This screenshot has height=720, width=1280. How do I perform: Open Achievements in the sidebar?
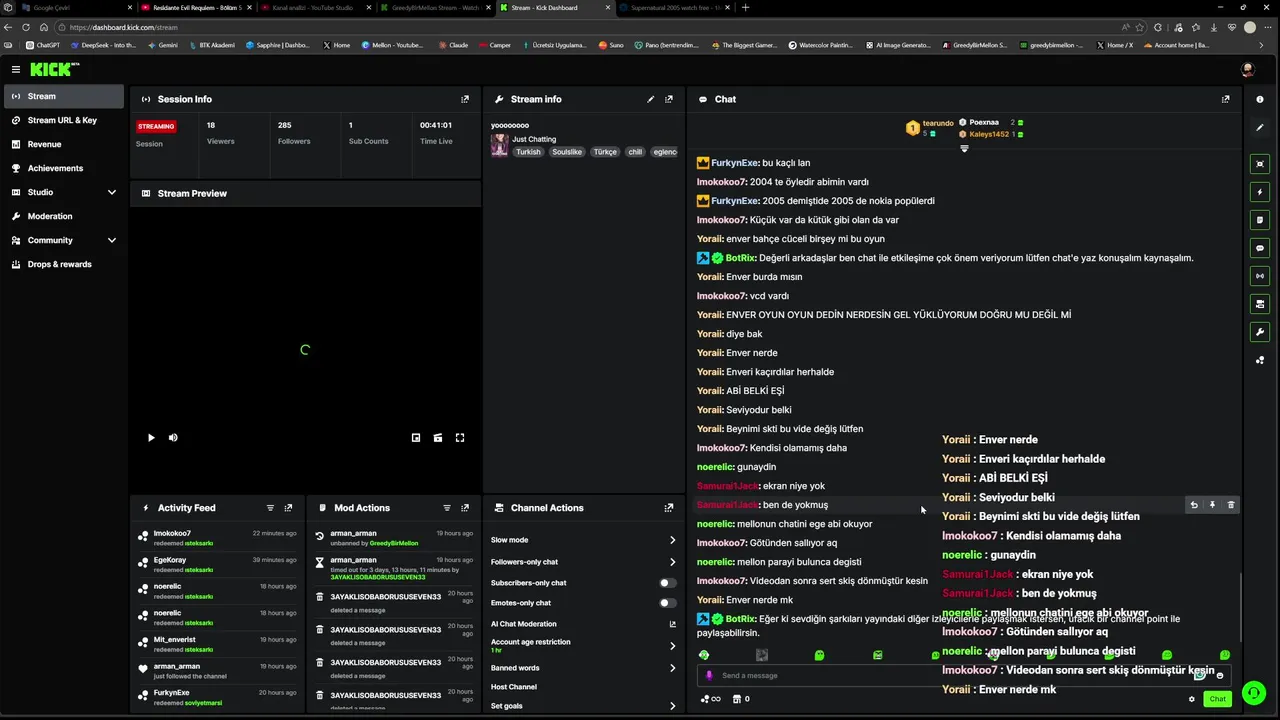[64, 168]
